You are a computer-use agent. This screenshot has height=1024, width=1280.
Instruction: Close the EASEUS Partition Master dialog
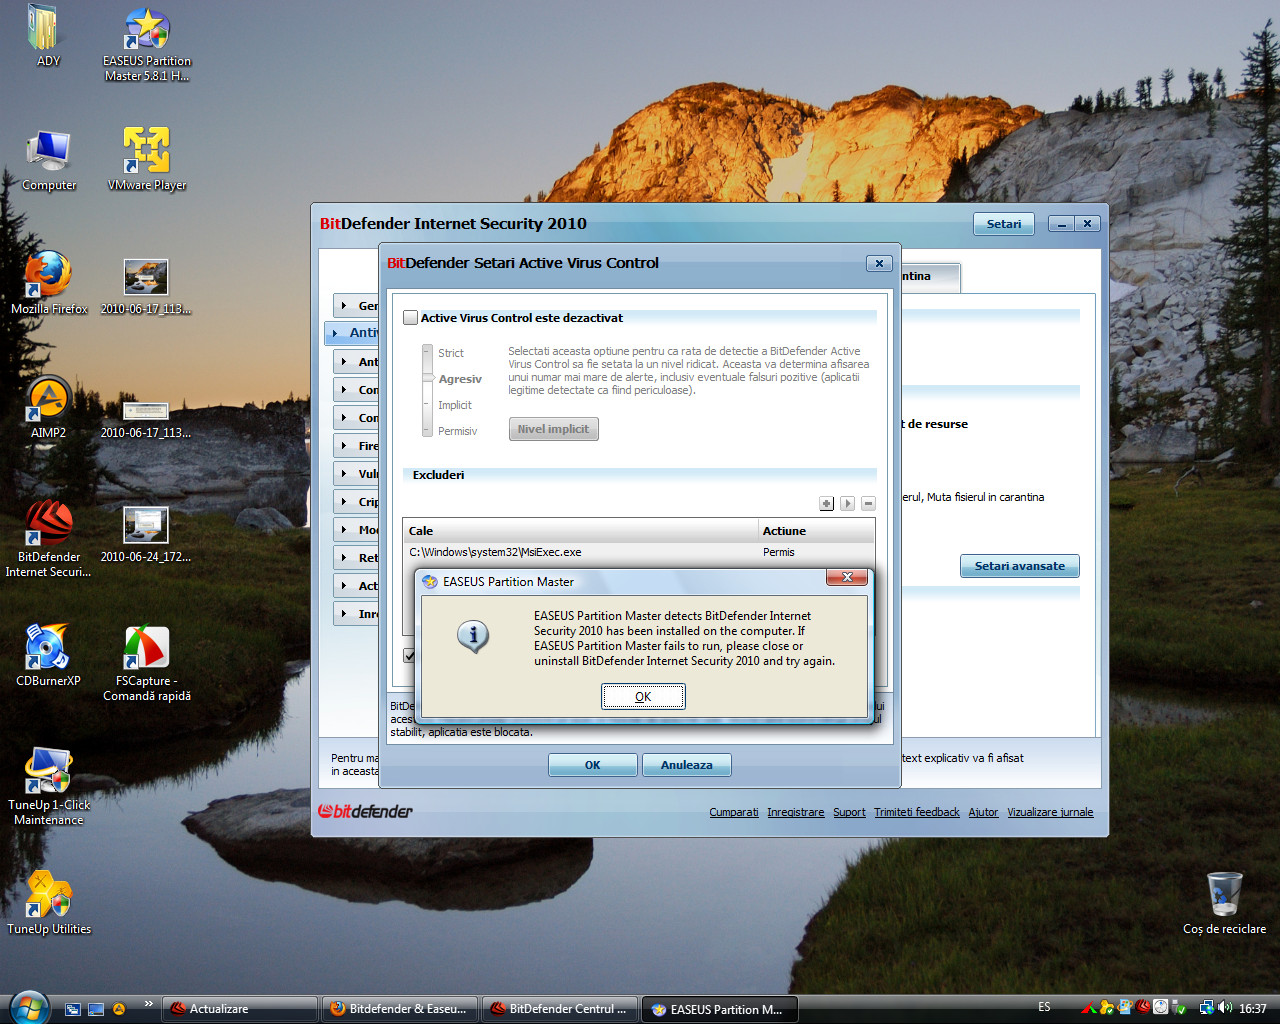(847, 578)
